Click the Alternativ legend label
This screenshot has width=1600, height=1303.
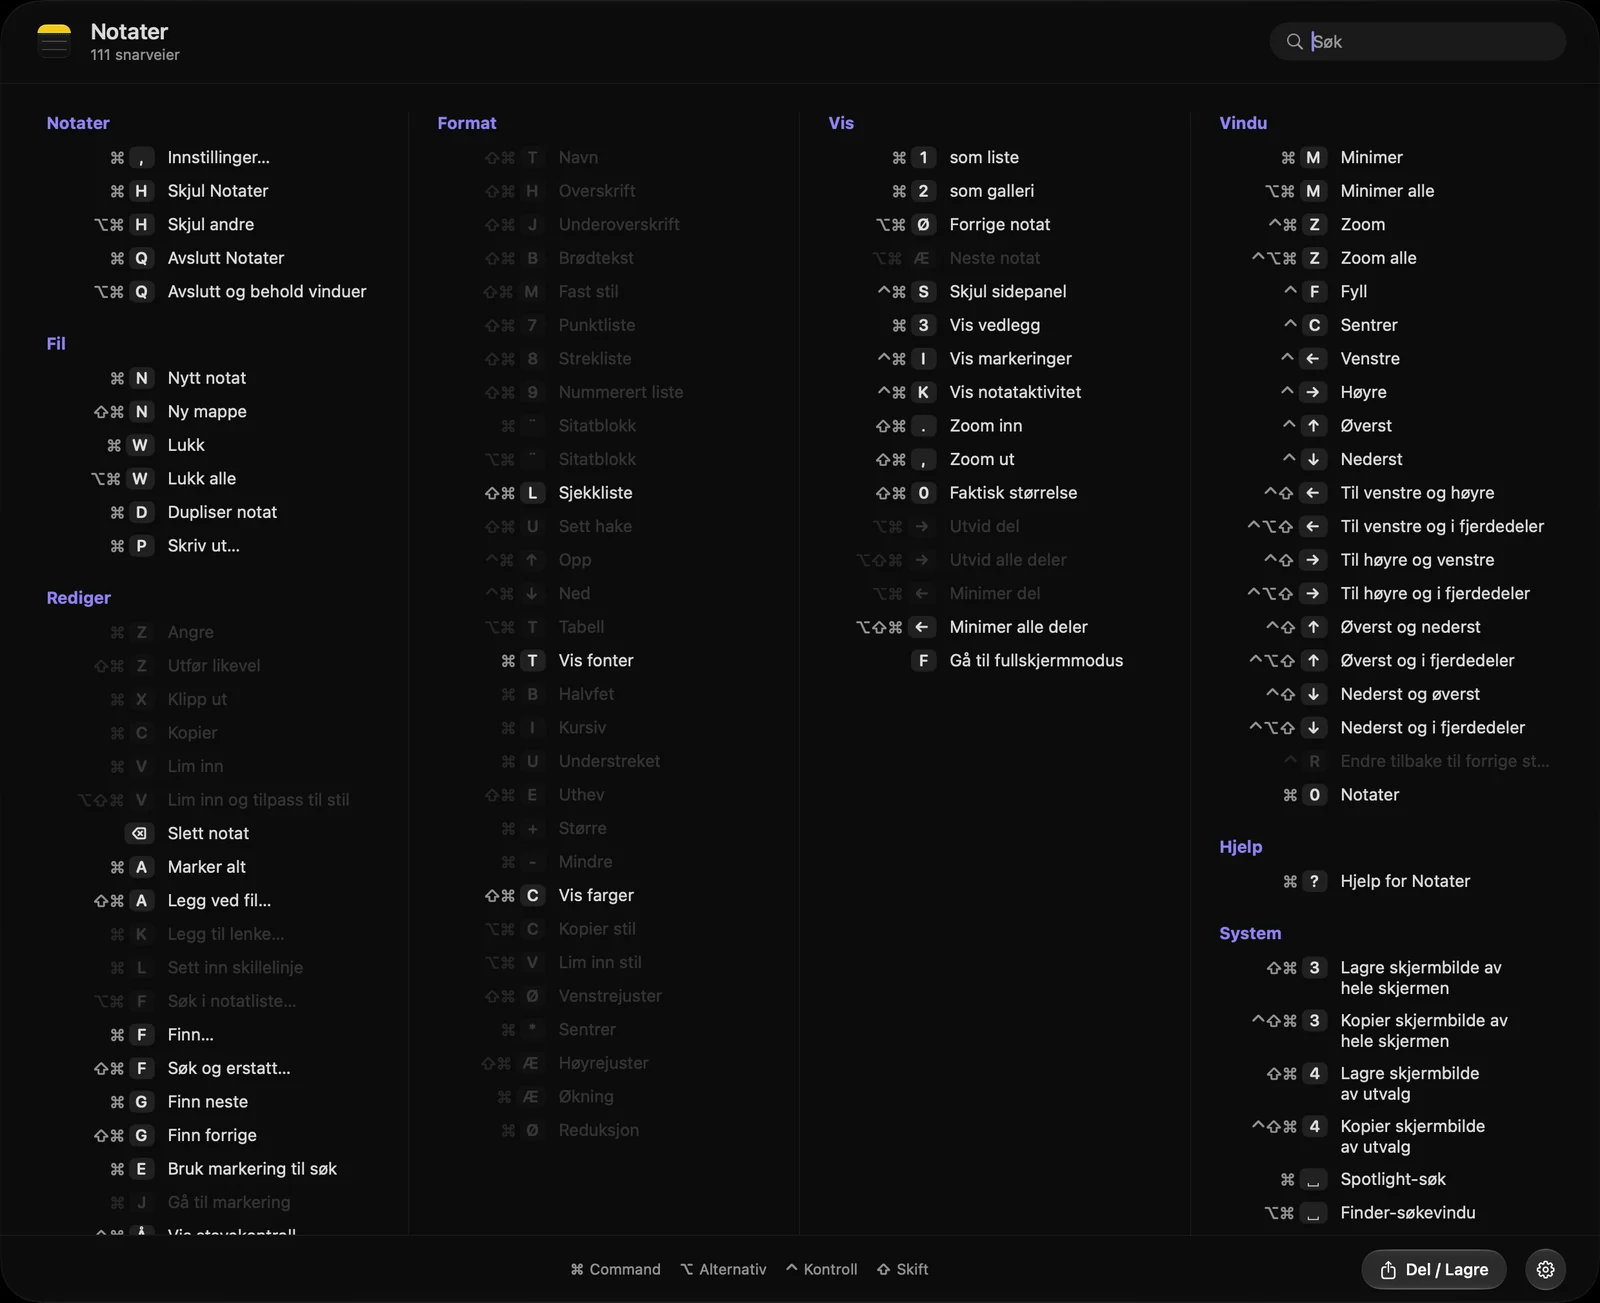[x=732, y=1269]
